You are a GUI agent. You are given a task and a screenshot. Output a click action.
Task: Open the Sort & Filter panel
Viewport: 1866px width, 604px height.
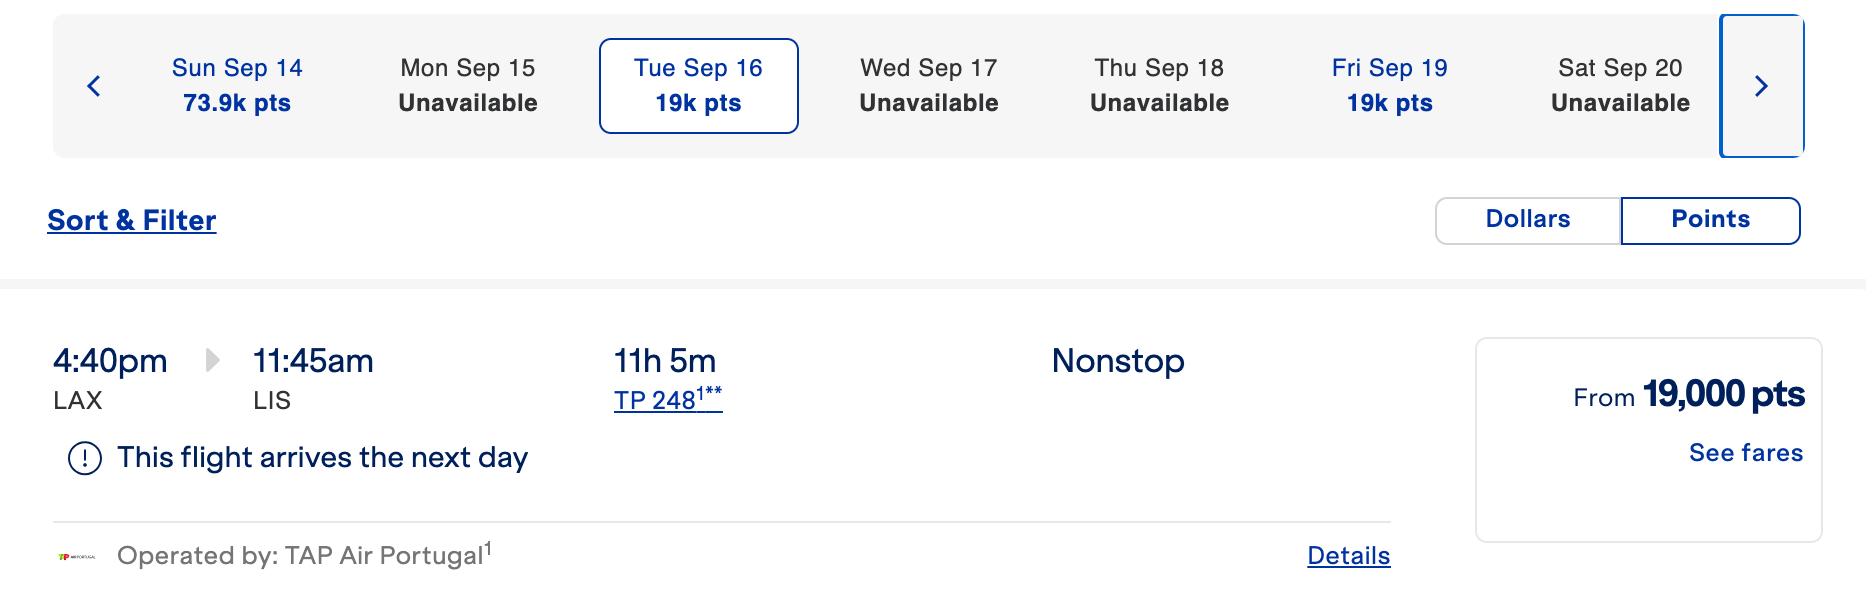131,220
